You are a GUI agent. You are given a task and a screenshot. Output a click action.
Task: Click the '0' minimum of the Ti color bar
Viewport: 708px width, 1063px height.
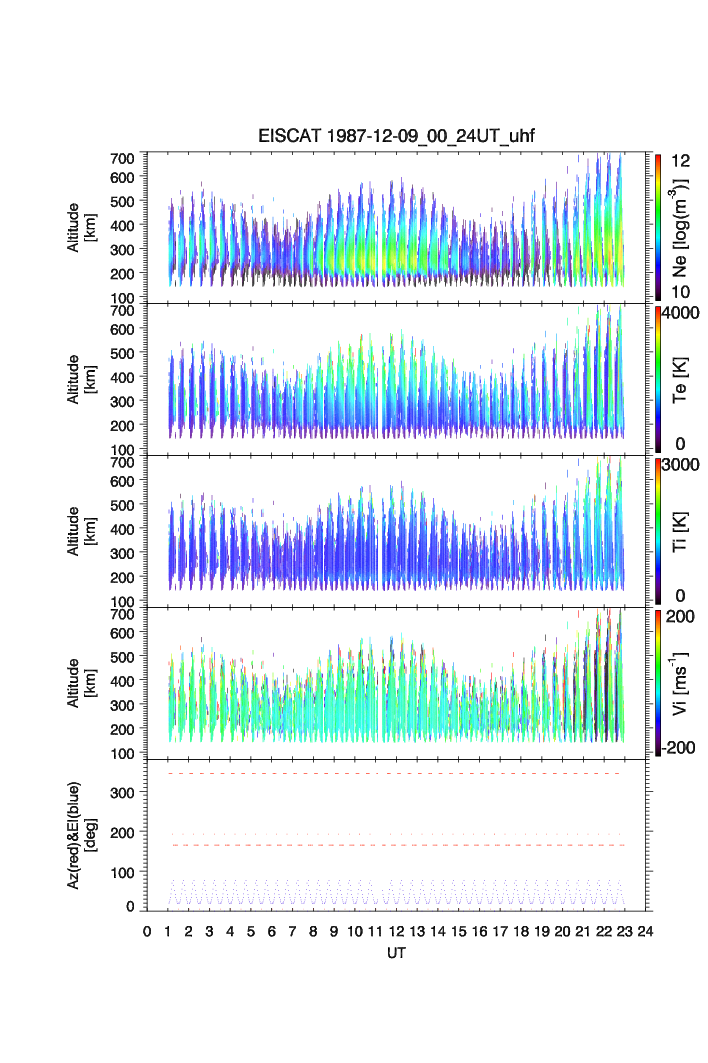tap(680, 596)
